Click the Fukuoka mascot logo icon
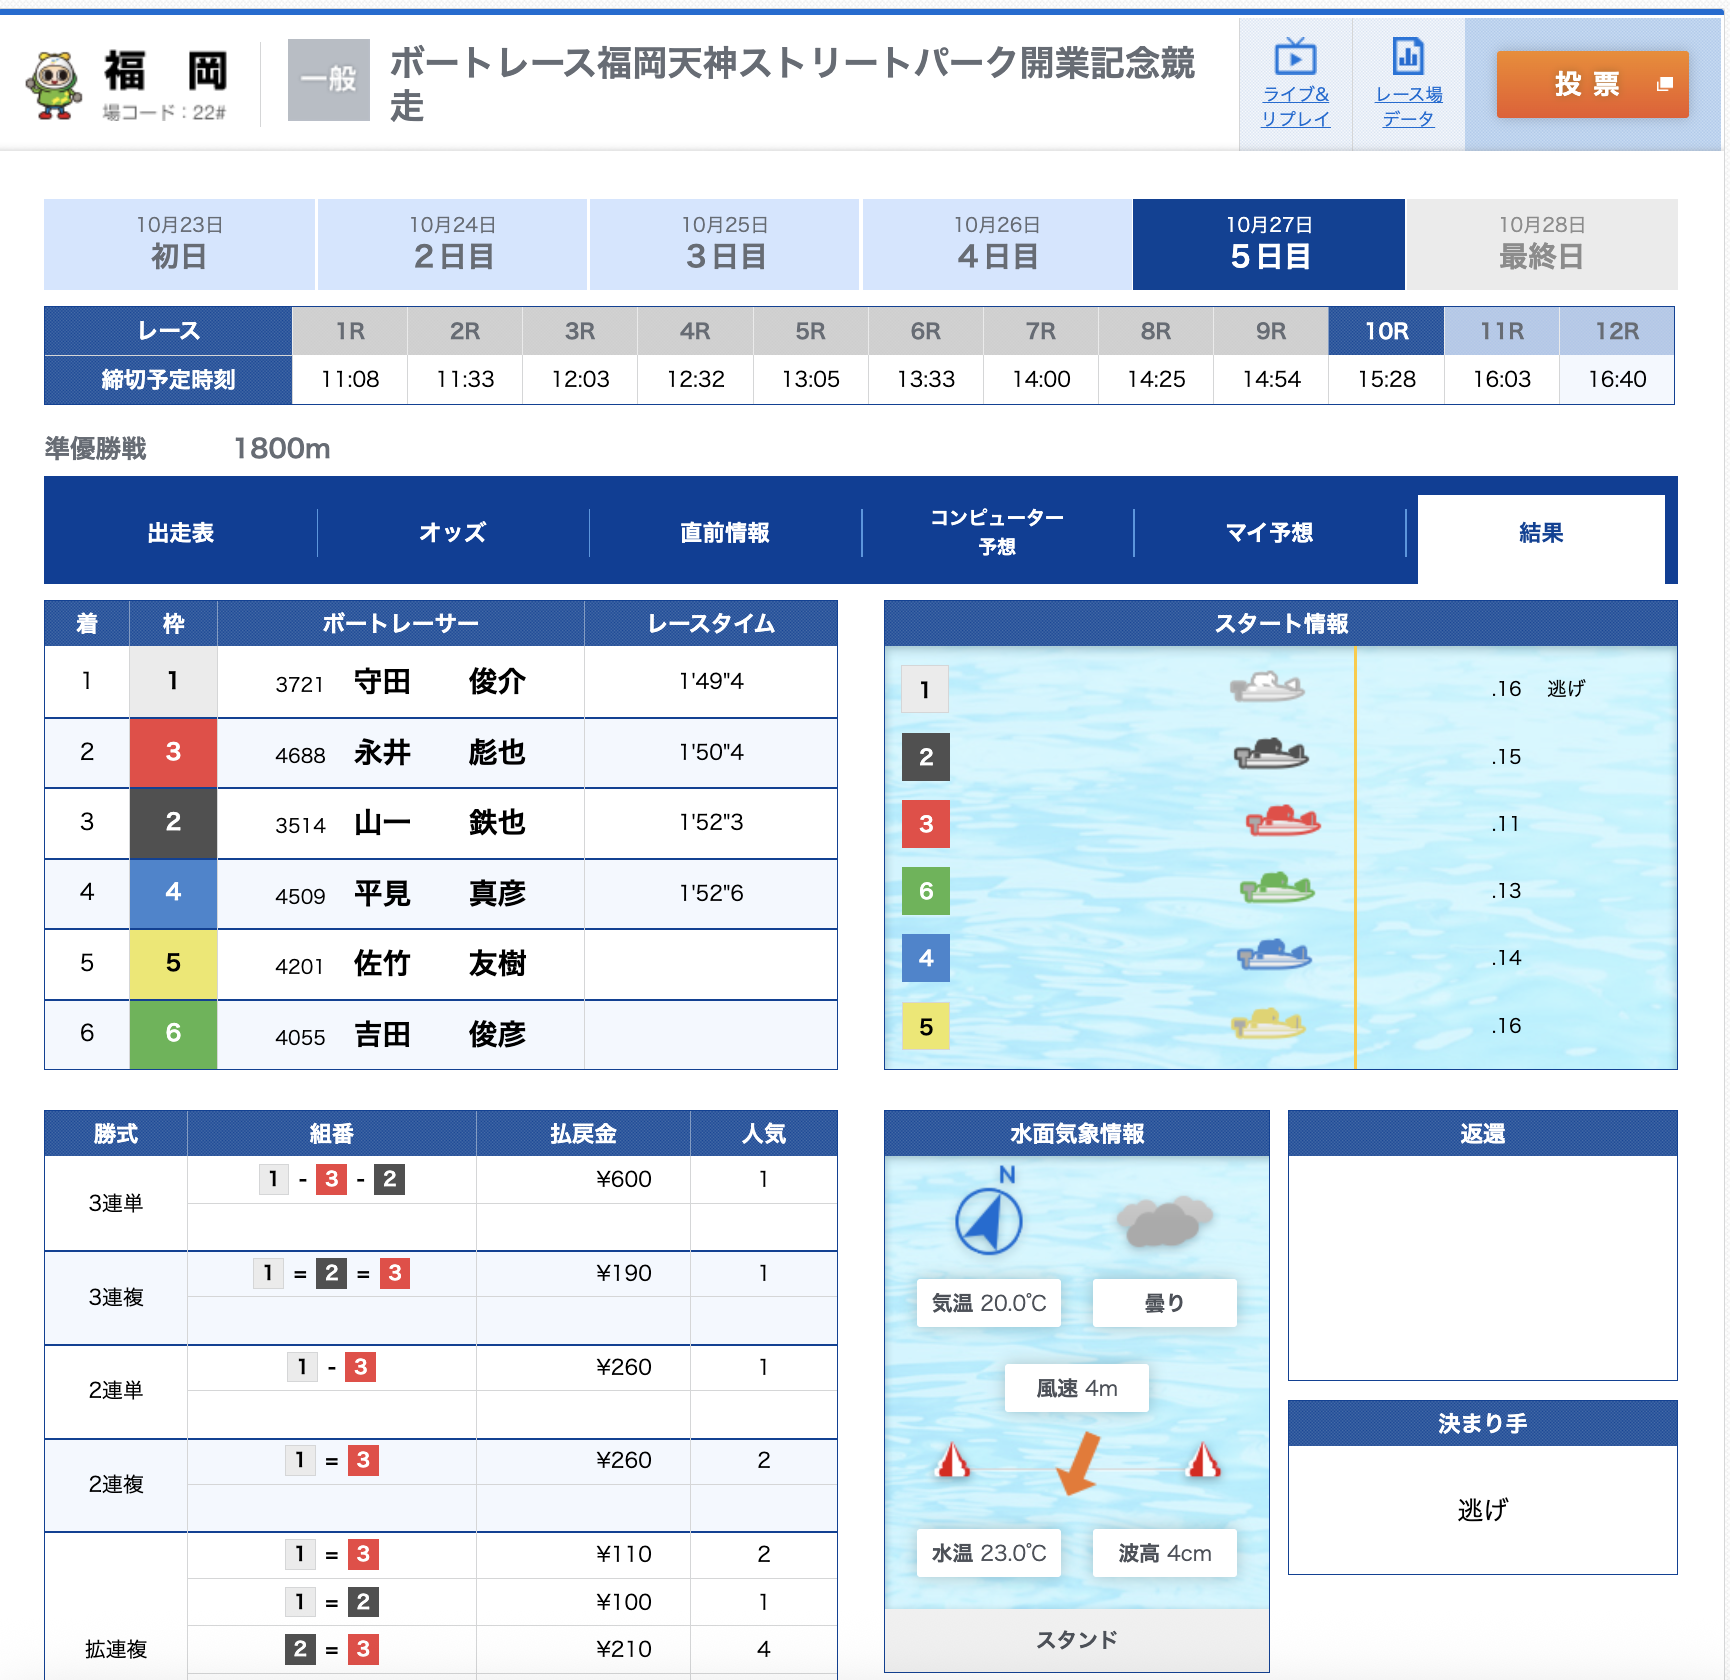This screenshot has width=1730, height=1680. click(x=53, y=85)
